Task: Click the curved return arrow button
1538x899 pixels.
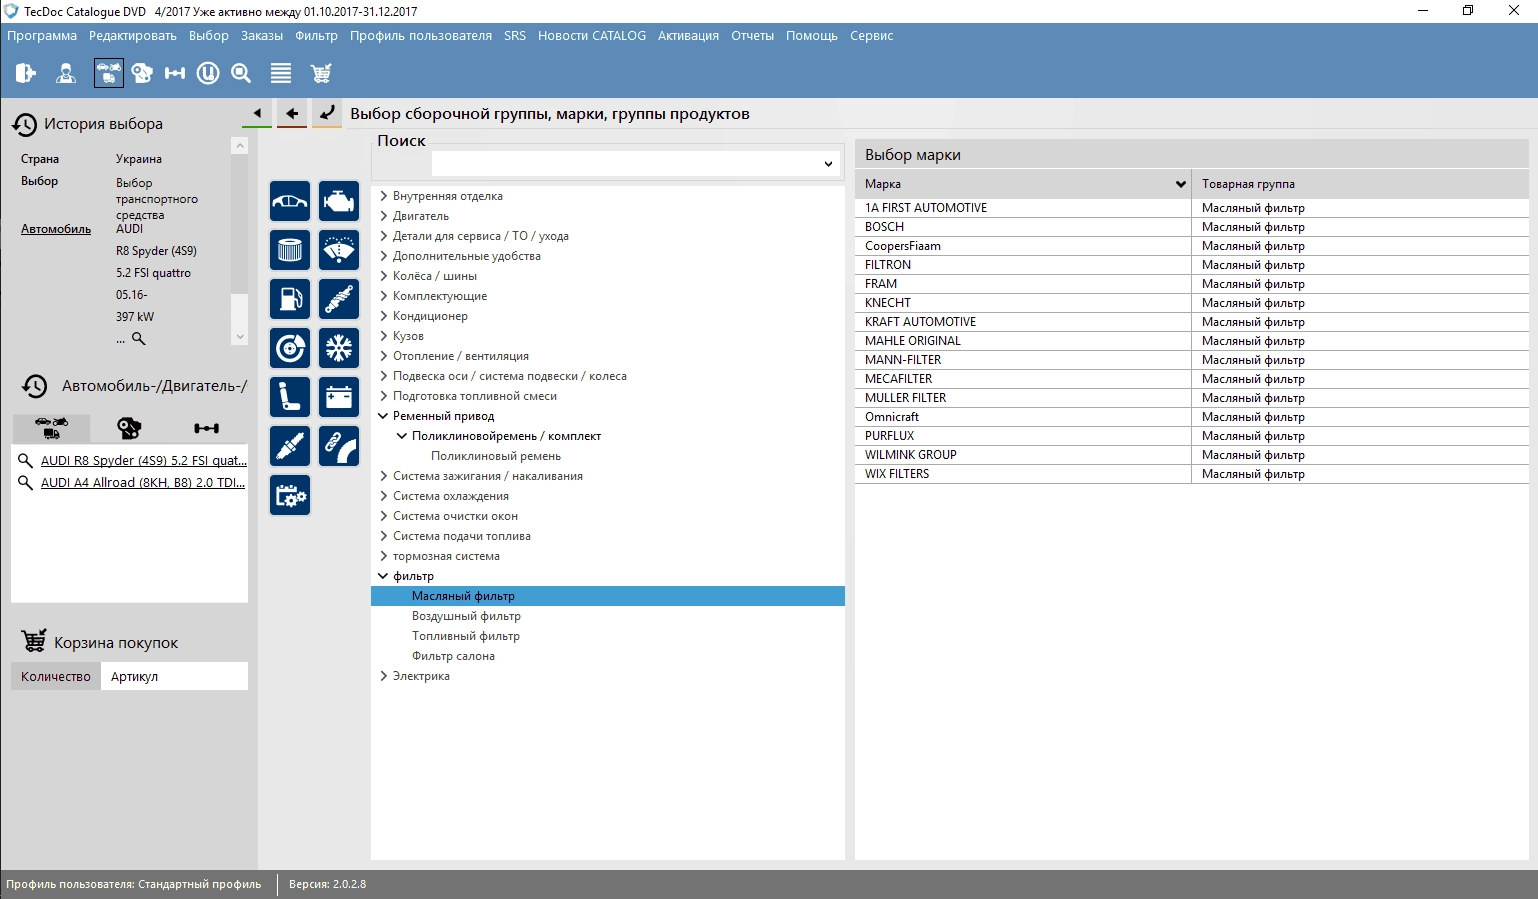Action: [x=327, y=113]
